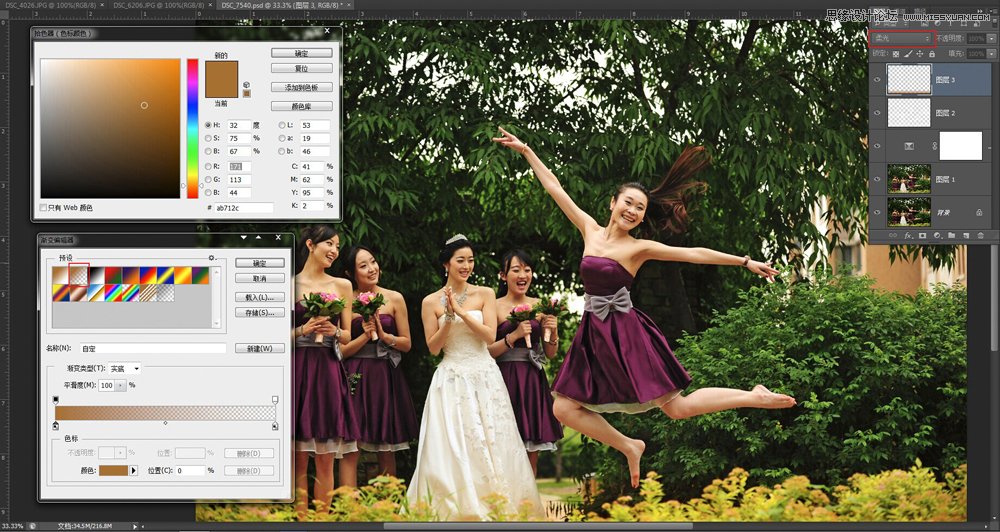Click 添加到色板 button

[x=302, y=87]
